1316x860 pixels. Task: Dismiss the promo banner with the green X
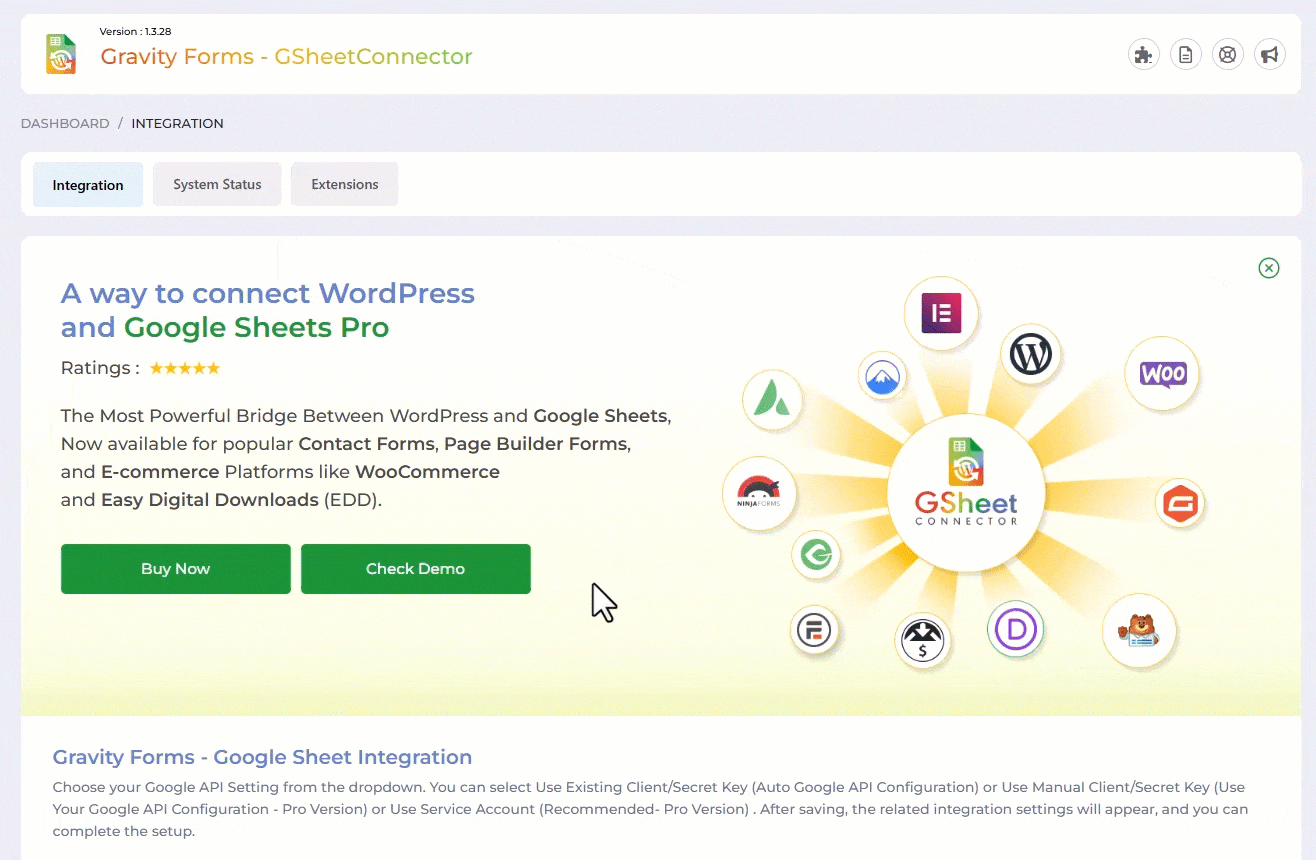[x=1268, y=268]
